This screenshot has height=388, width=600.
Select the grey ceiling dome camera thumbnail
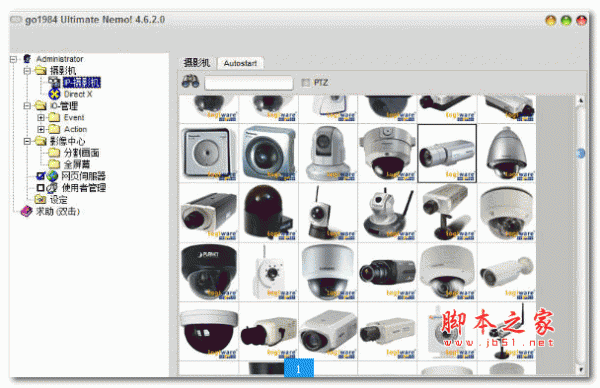pyautogui.click(x=387, y=153)
